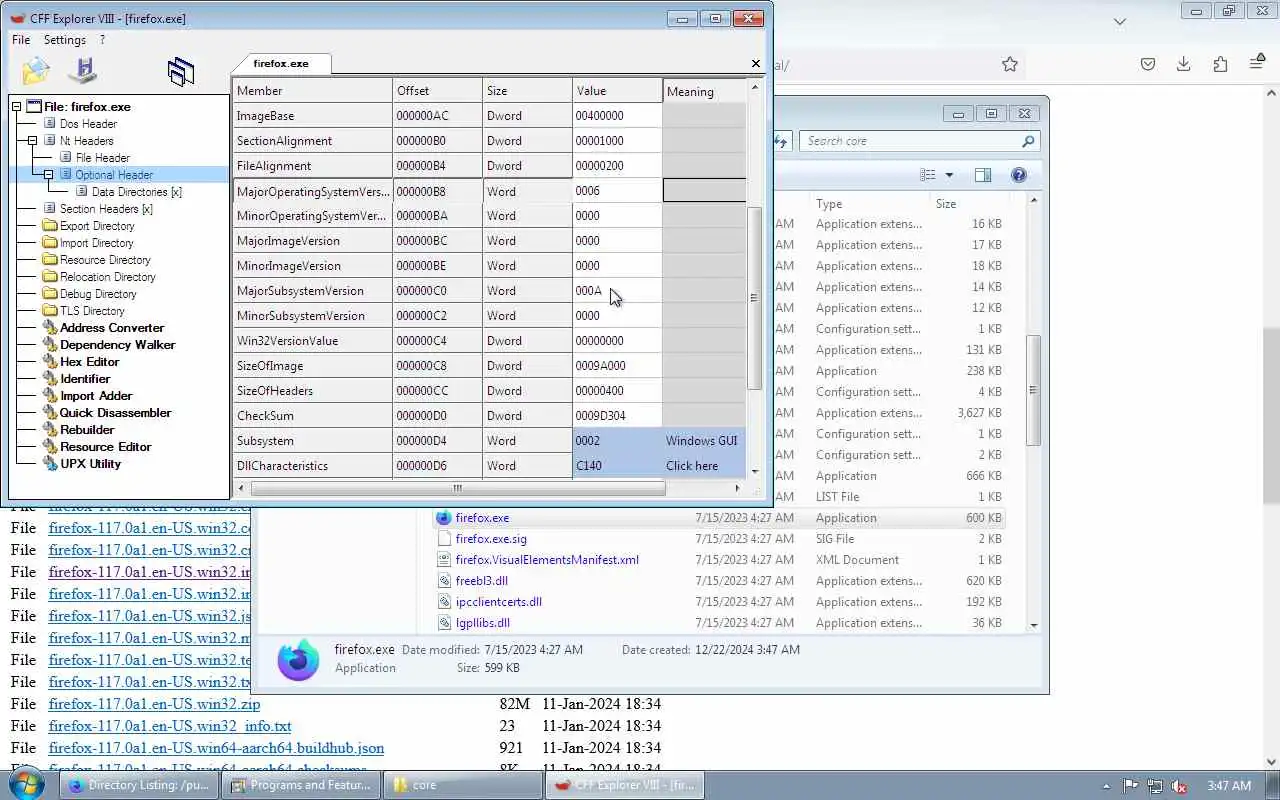Image resolution: width=1280 pixels, height=800 pixels.
Task: Open the Firefox Extensions puzzle icon
Action: tap(1220, 64)
